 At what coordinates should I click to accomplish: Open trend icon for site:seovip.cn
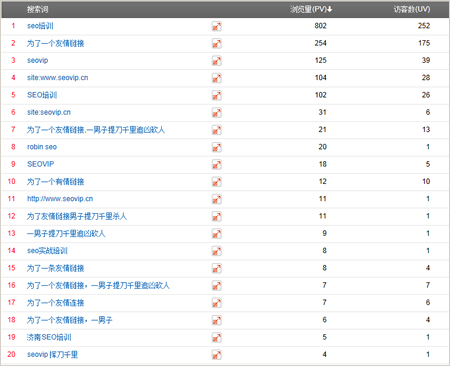click(217, 113)
